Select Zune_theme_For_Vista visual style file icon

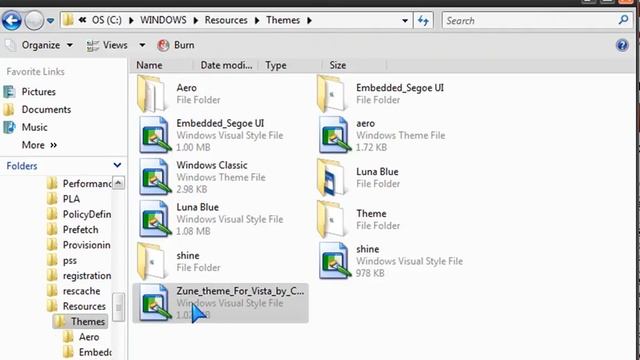[x=154, y=302]
